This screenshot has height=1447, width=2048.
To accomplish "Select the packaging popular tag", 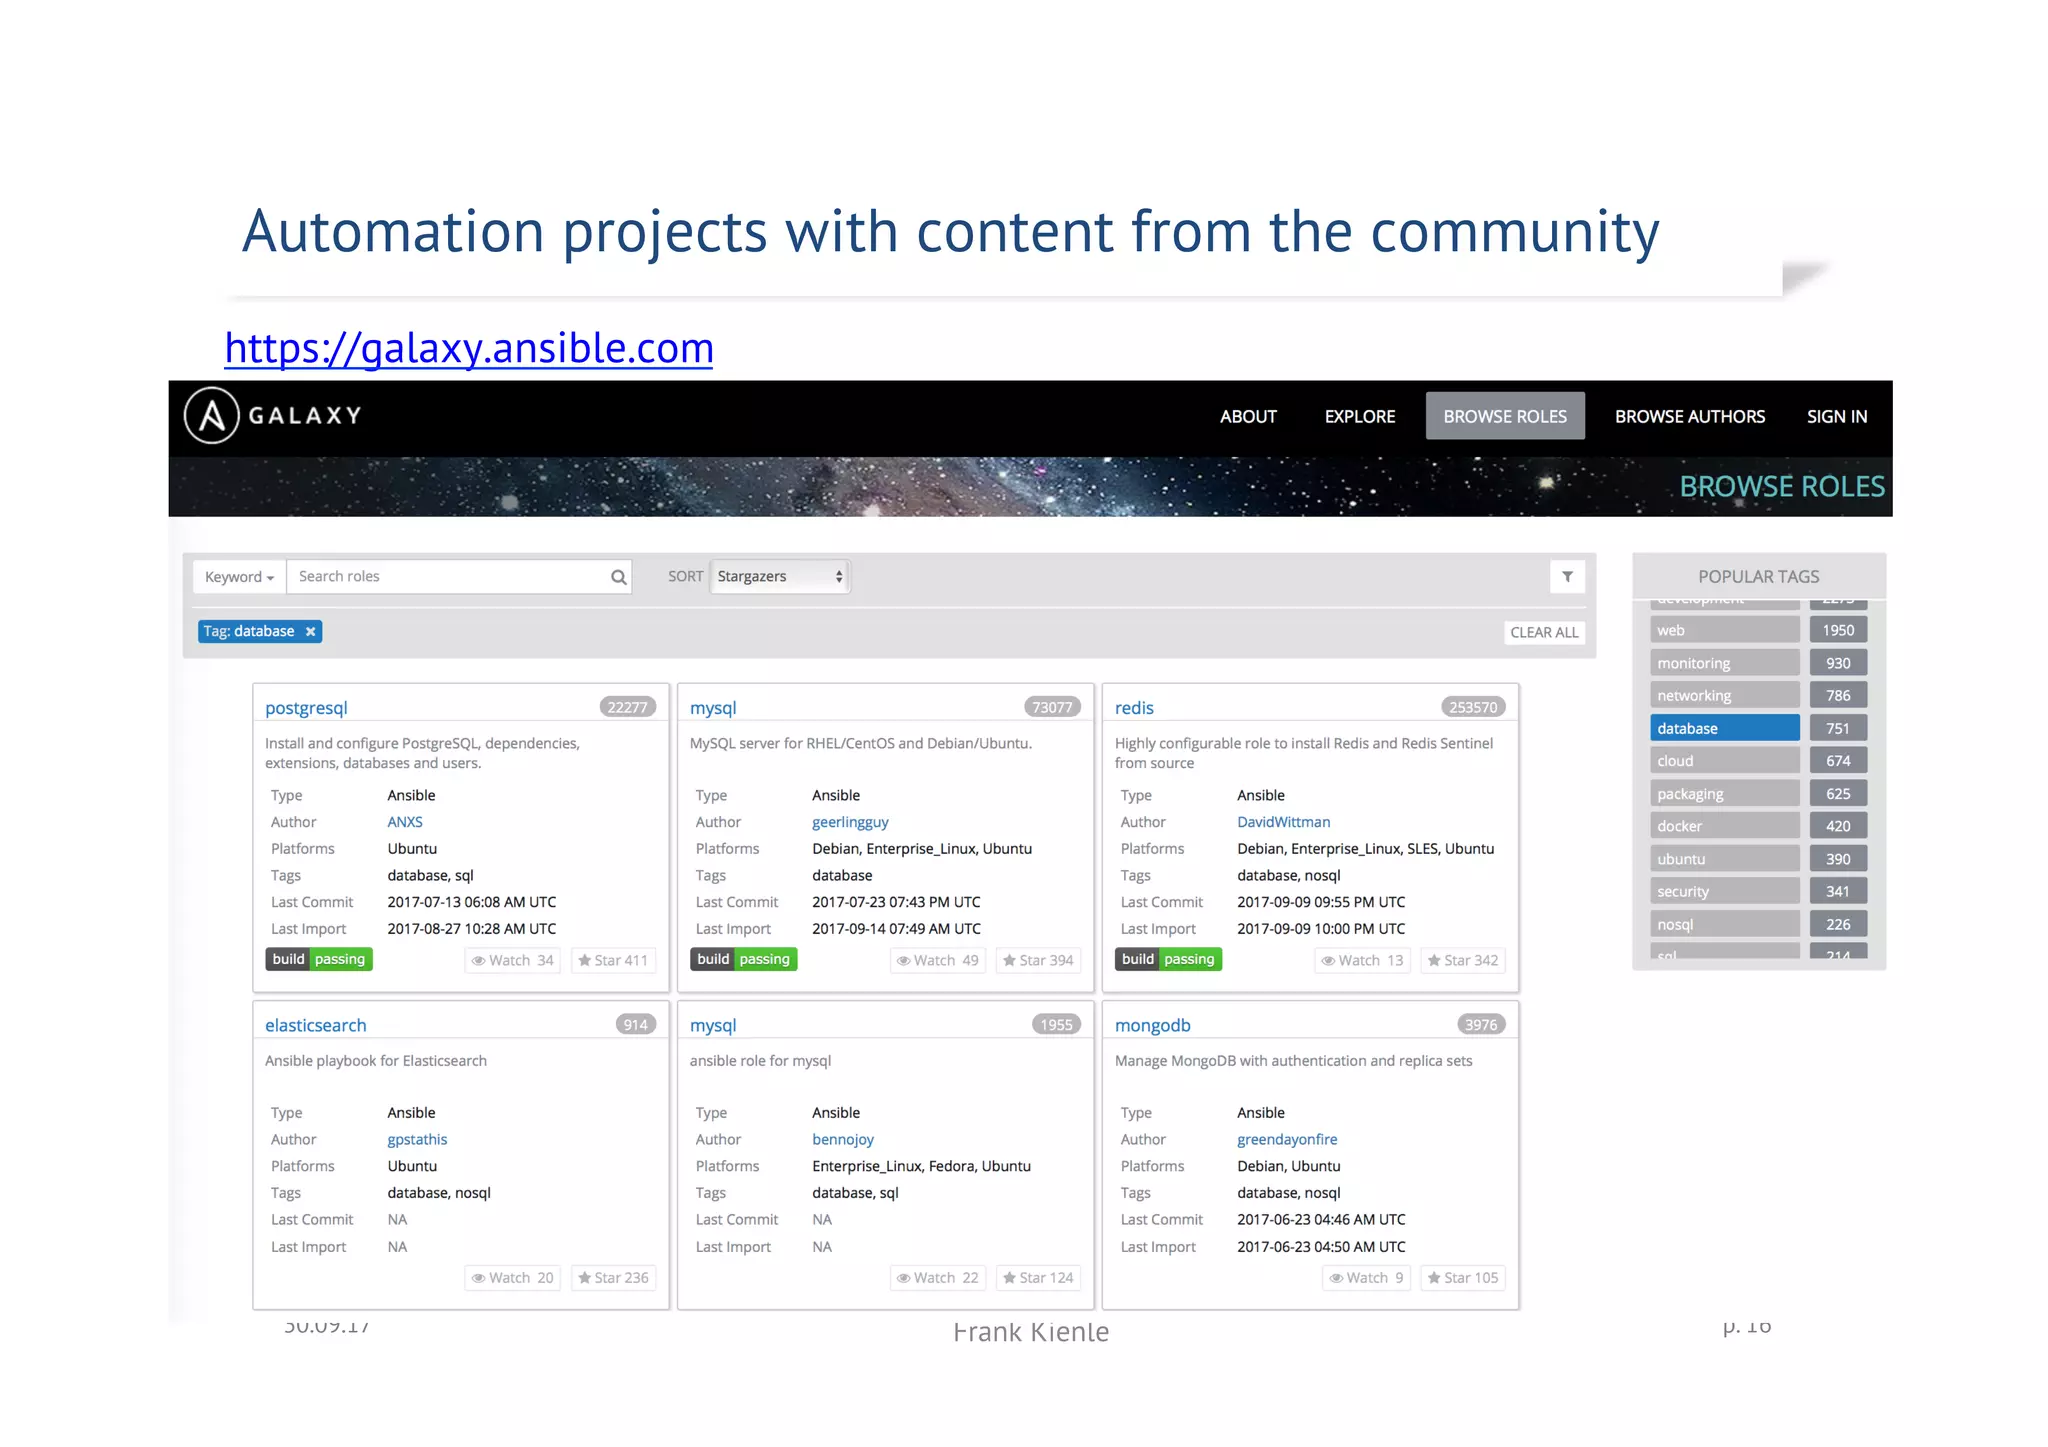I will click(x=1724, y=794).
